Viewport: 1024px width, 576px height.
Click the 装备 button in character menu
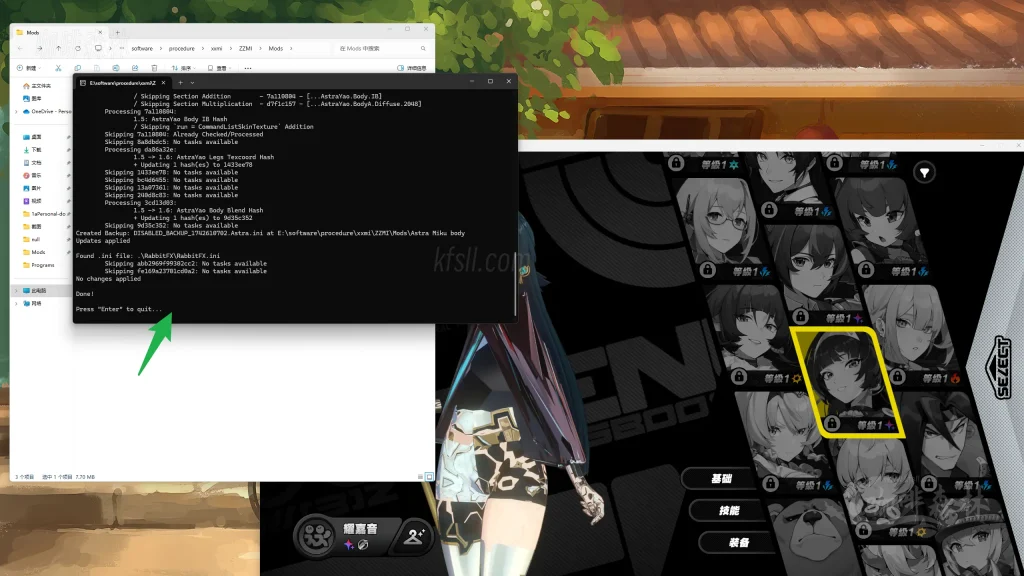pyautogui.click(x=738, y=542)
